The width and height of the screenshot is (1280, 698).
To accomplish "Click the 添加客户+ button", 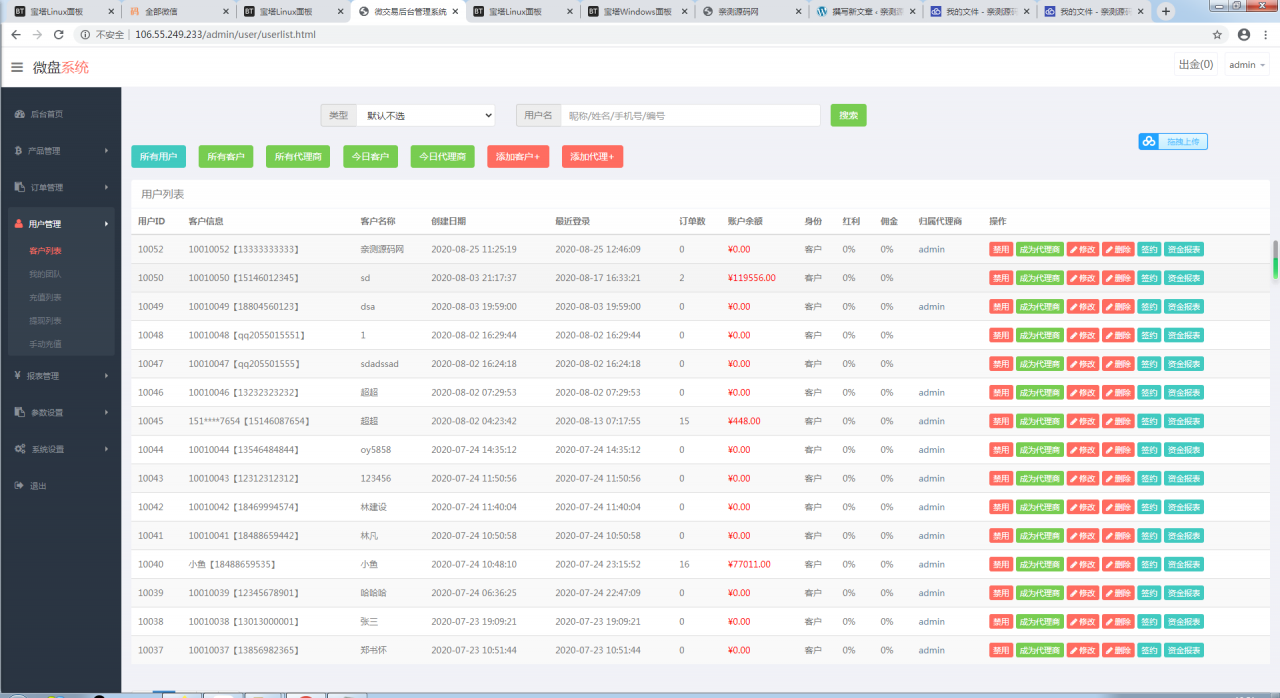I will (x=518, y=157).
